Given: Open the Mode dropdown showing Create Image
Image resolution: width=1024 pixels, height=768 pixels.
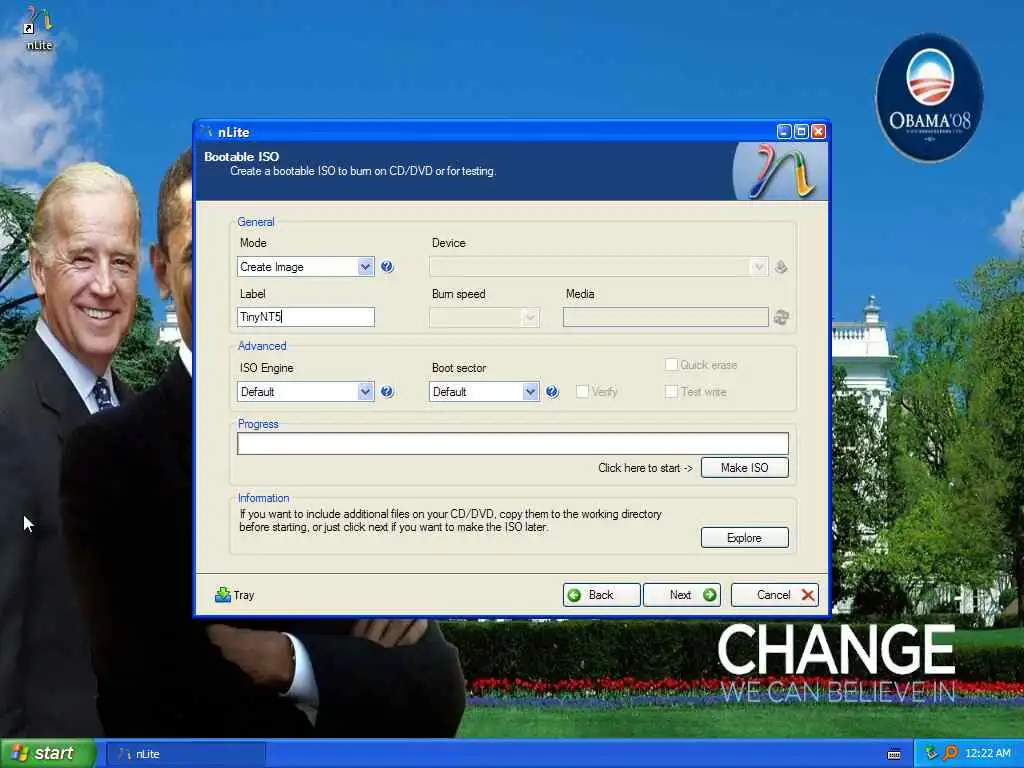Looking at the screenshot, I should (305, 266).
